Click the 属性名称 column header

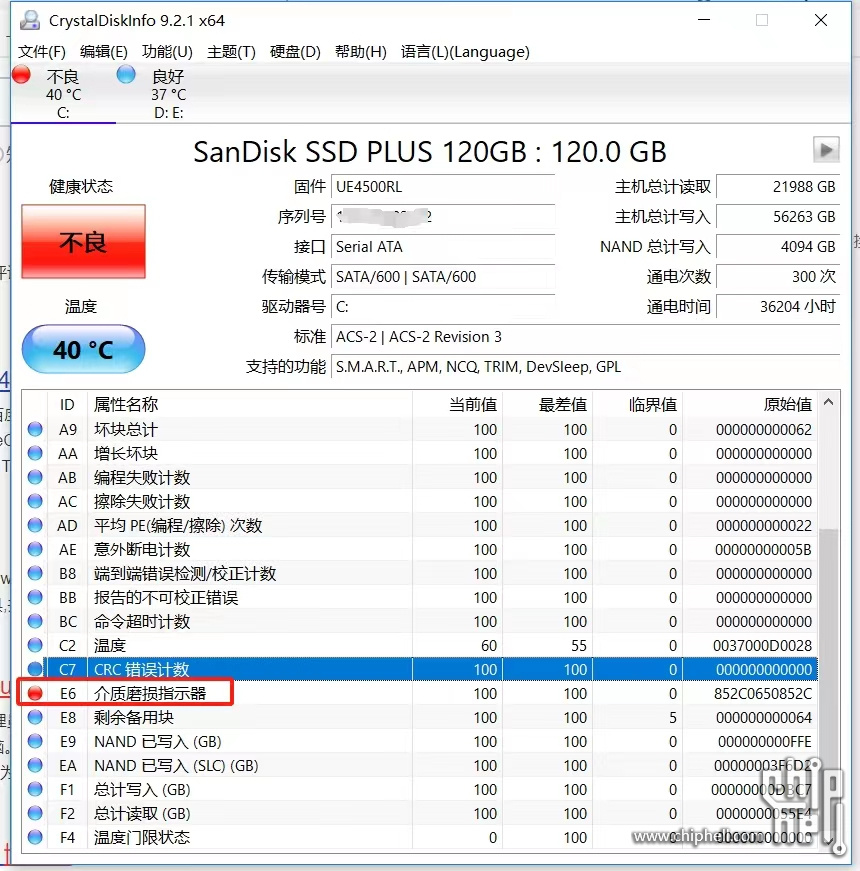(126, 404)
